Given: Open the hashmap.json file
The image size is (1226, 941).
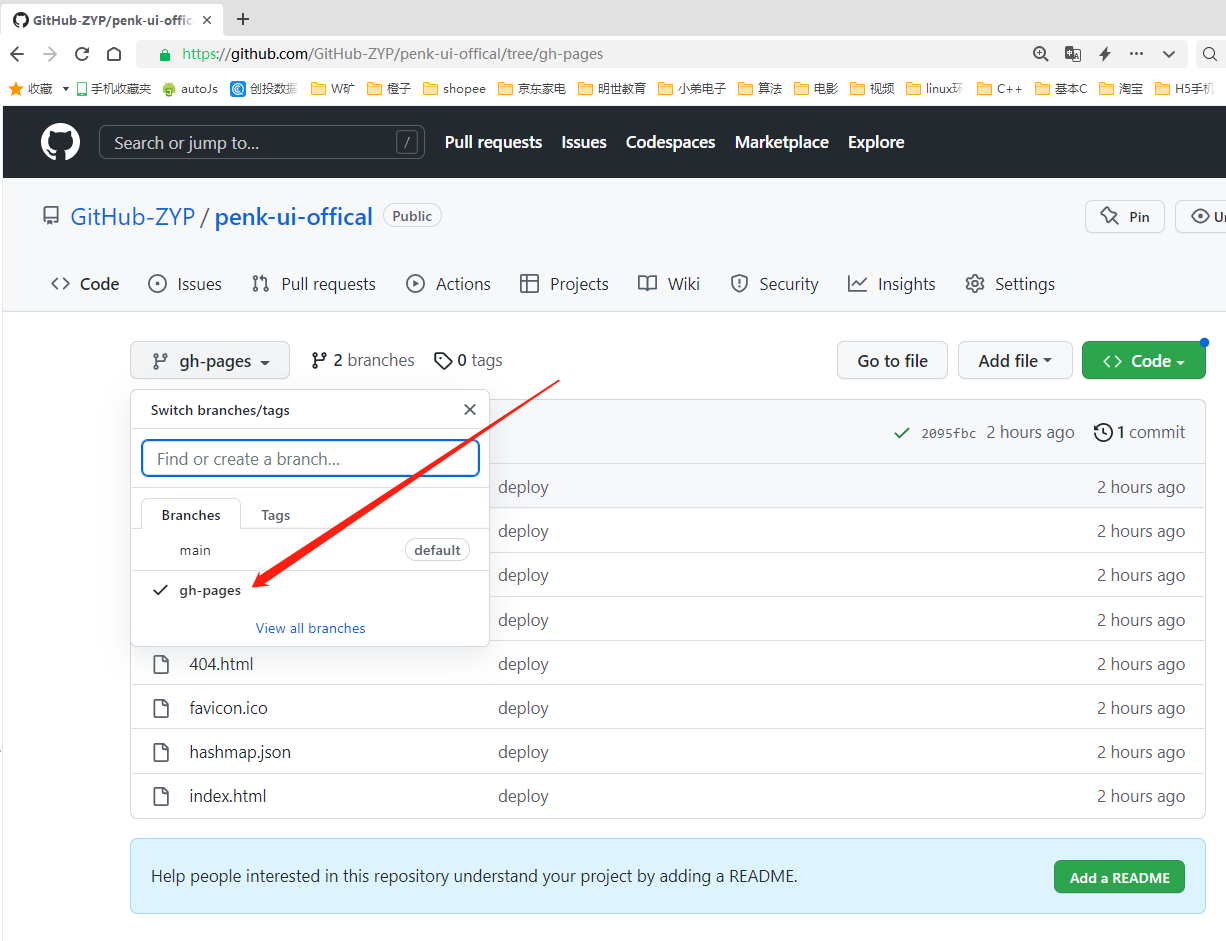Looking at the screenshot, I should pyautogui.click(x=240, y=752).
